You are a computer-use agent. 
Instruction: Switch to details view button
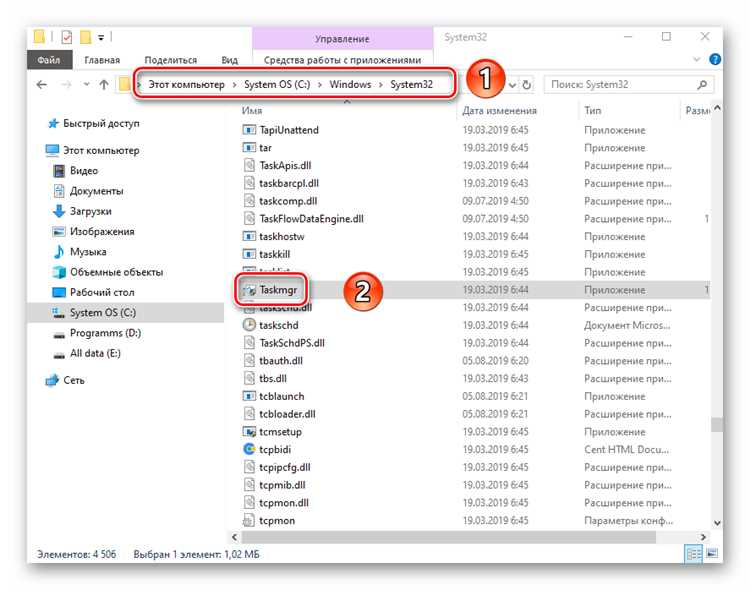[x=694, y=554]
